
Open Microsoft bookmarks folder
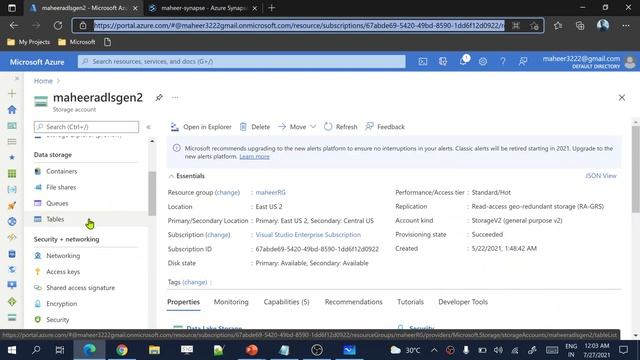[x=77, y=42]
